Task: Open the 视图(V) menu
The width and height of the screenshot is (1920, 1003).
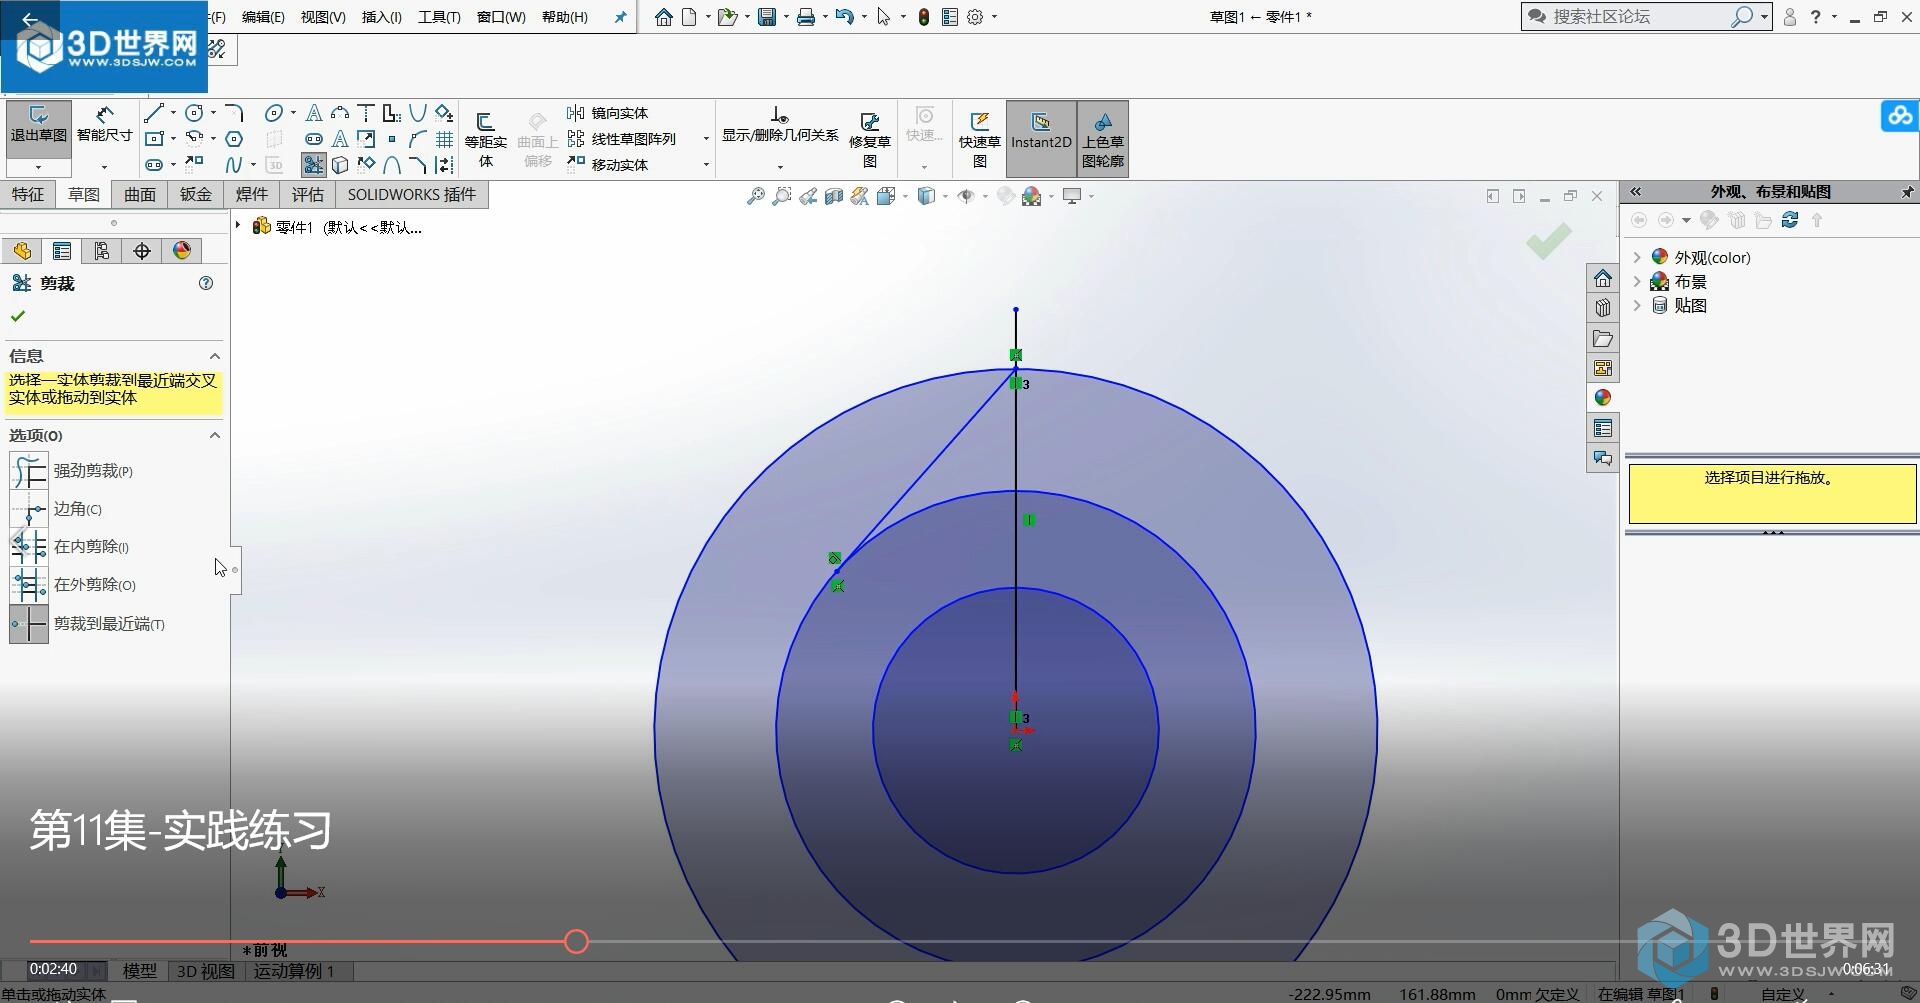Action: coord(323,17)
